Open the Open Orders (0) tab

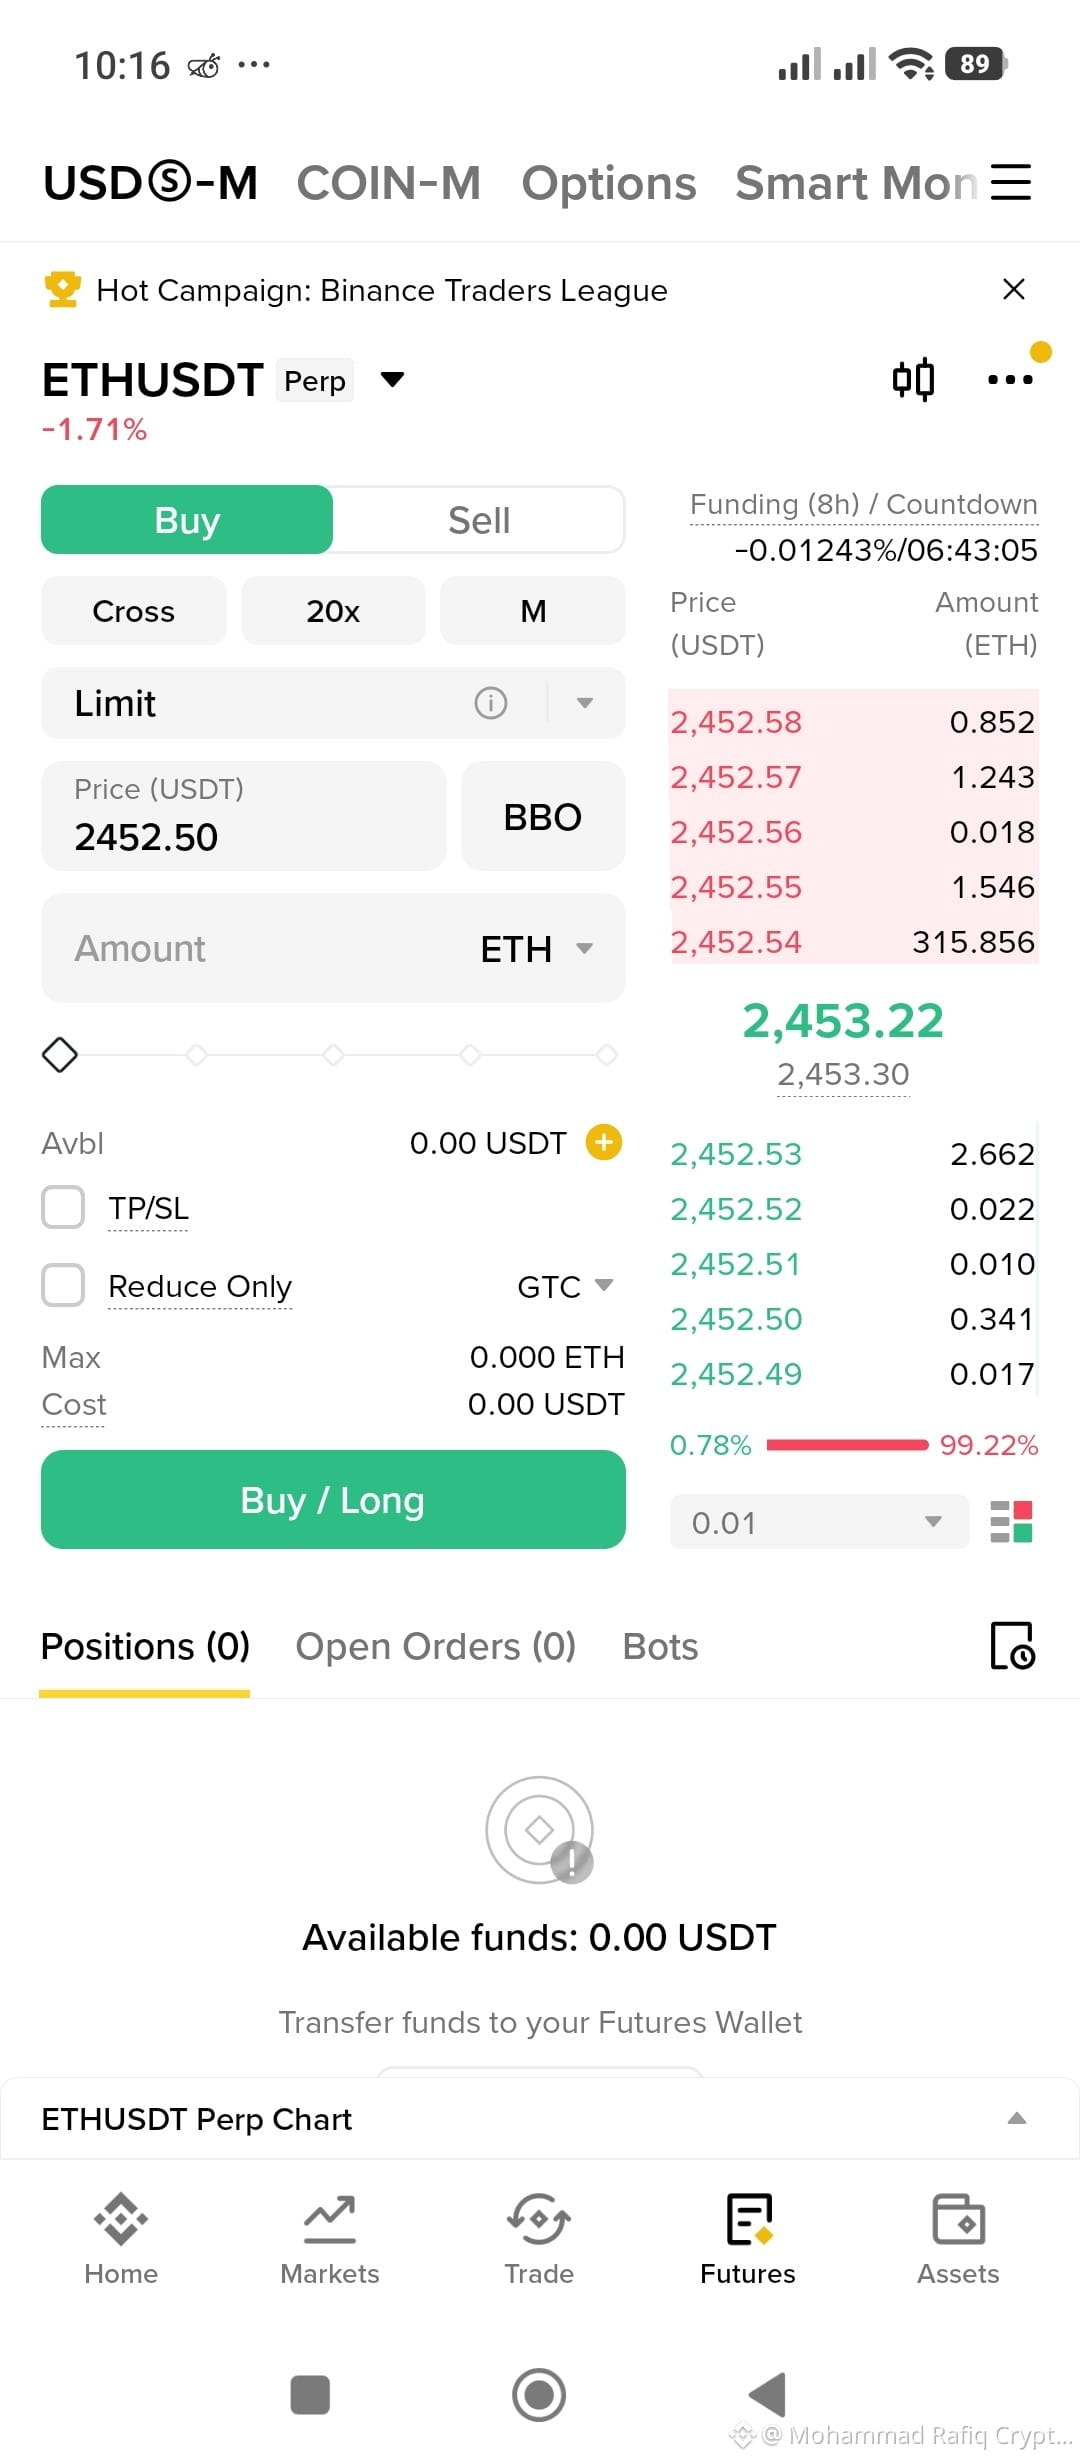(436, 1646)
